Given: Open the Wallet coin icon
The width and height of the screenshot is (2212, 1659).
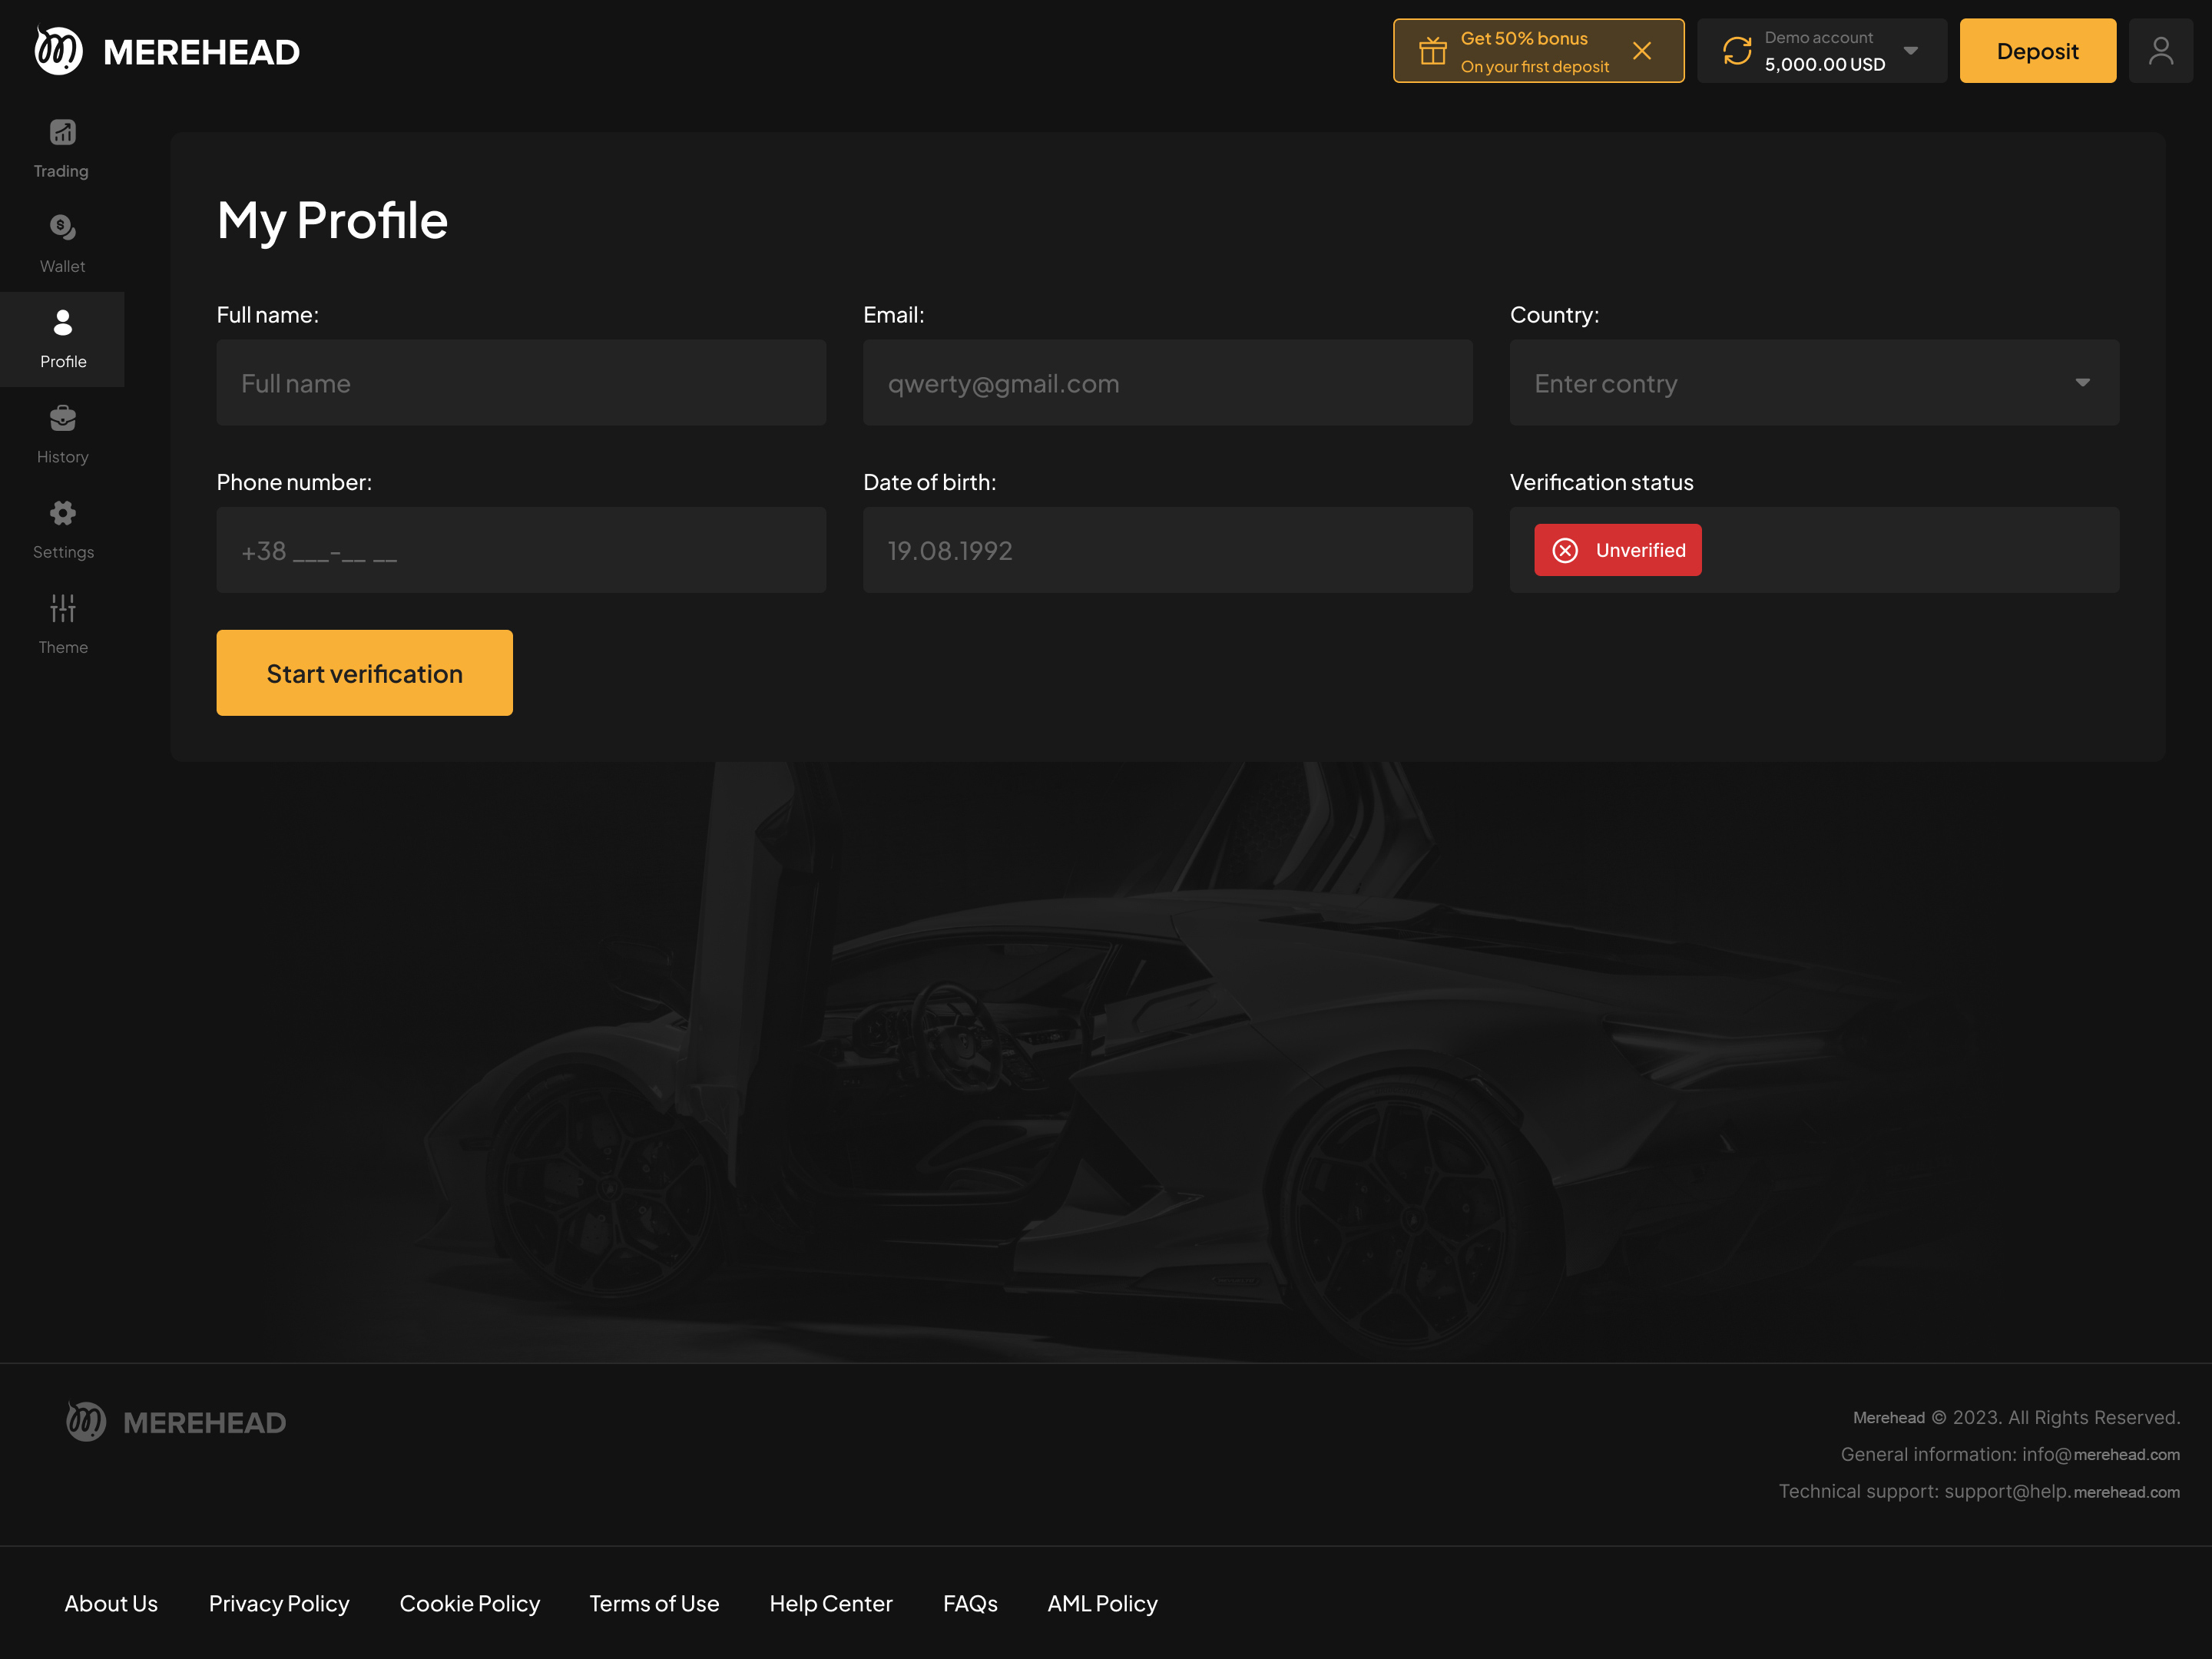Looking at the screenshot, I should click(62, 228).
